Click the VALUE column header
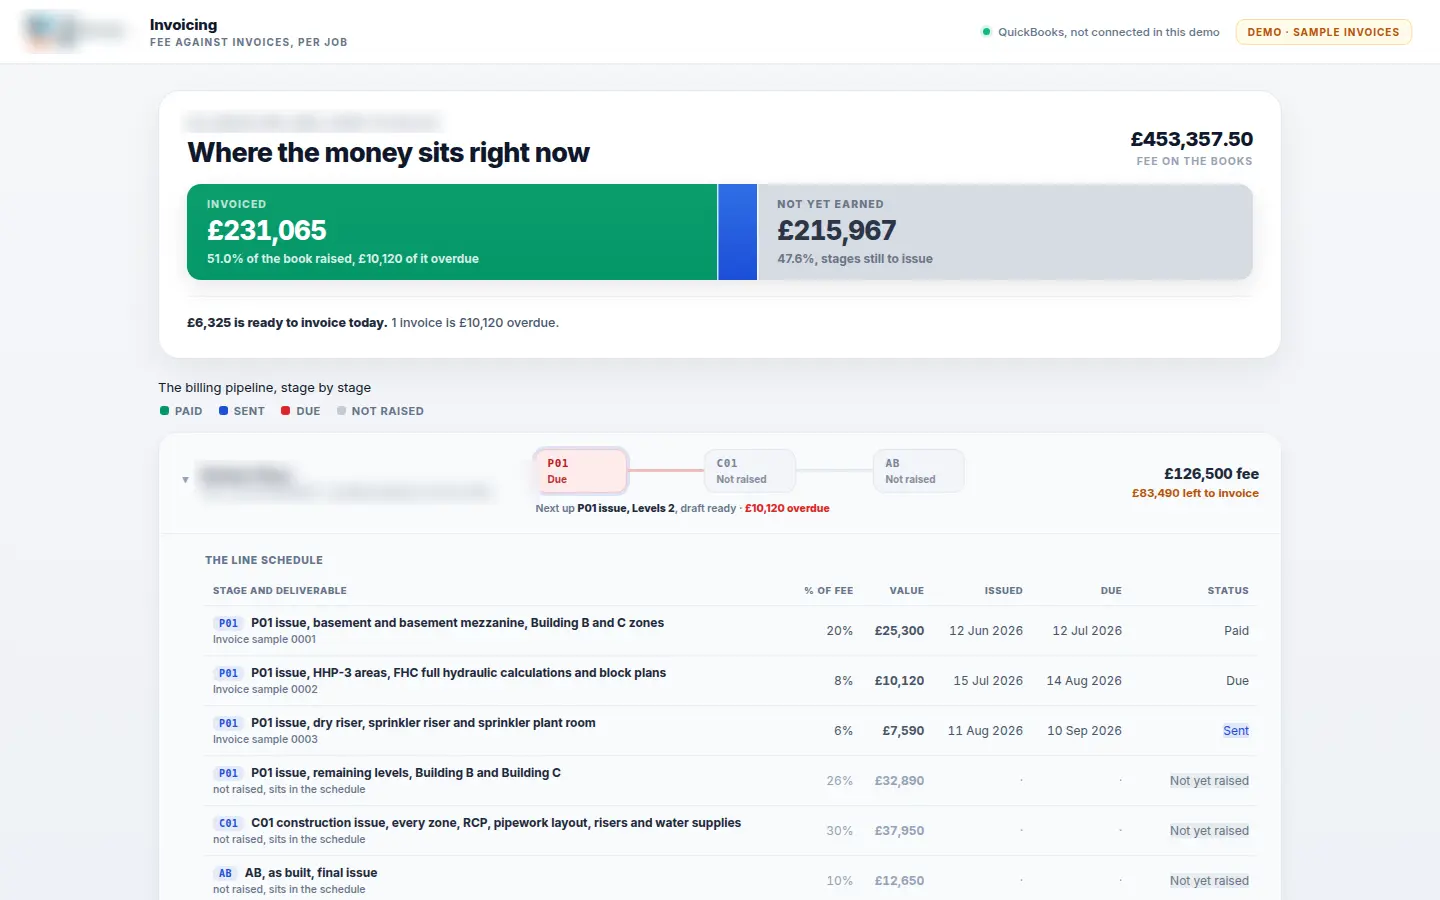 [907, 591]
